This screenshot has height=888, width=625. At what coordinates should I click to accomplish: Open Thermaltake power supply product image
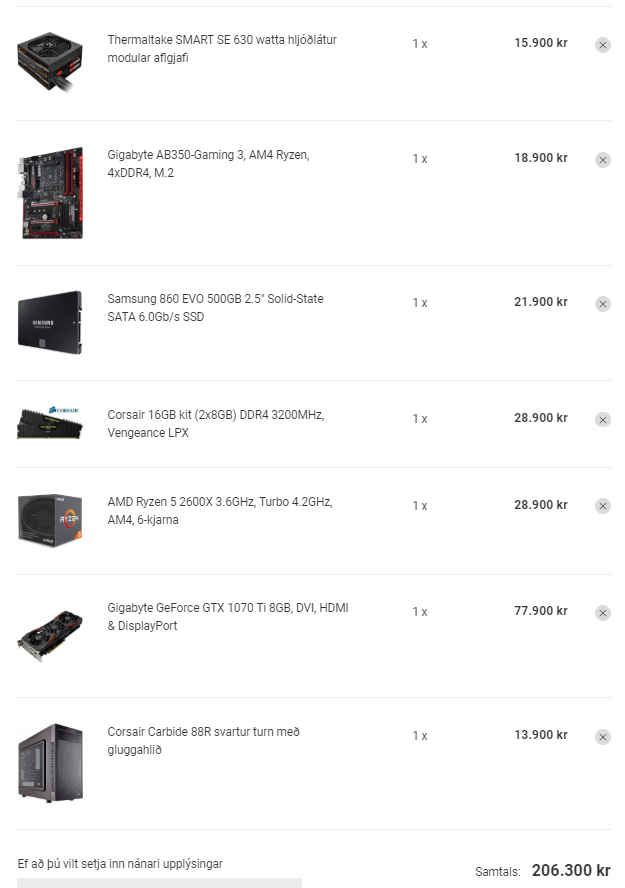tap(50, 62)
